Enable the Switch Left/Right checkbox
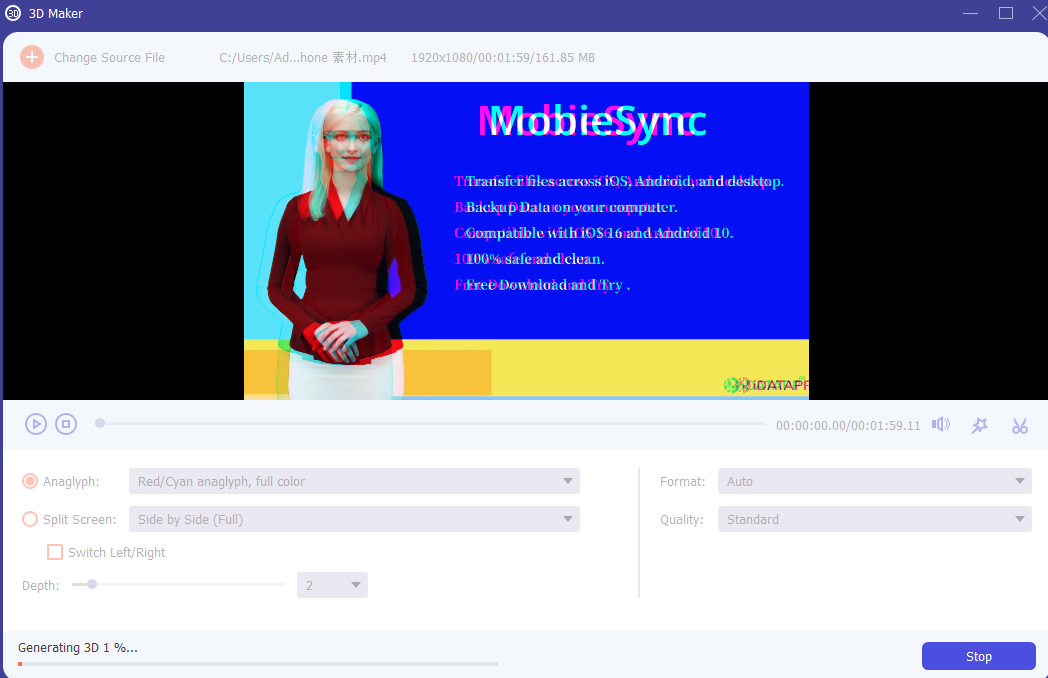Screen dimensions: 1048x678 pos(55,552)
